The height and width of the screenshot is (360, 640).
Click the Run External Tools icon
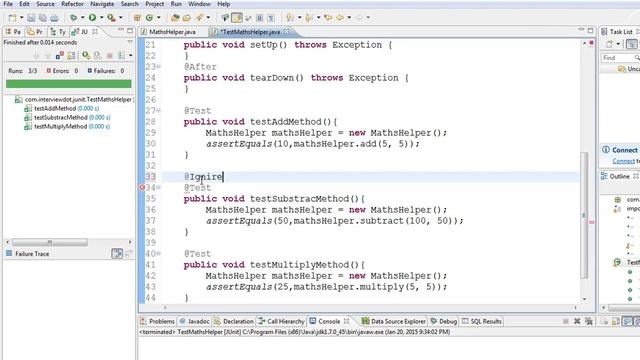[111, 18]
